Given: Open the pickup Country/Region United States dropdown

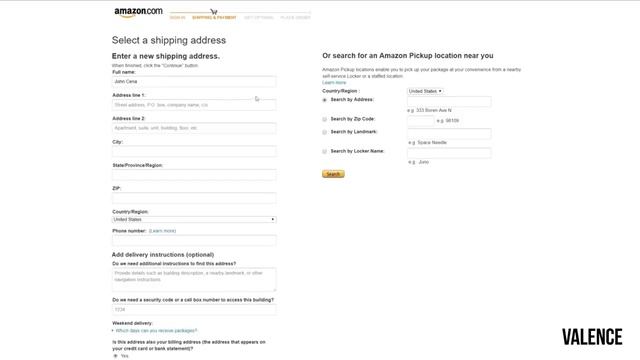Looking at the screenshot, I should click(425, 91).
